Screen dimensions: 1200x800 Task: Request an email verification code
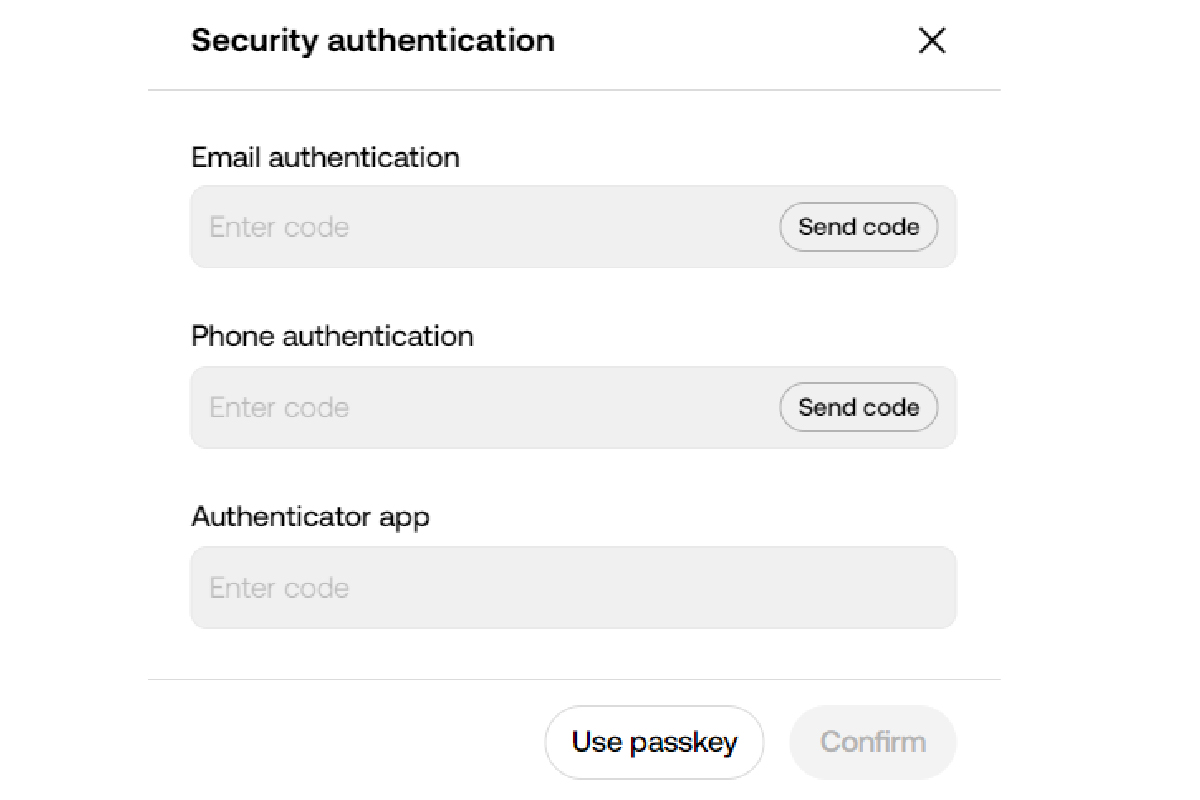[858, 227]
